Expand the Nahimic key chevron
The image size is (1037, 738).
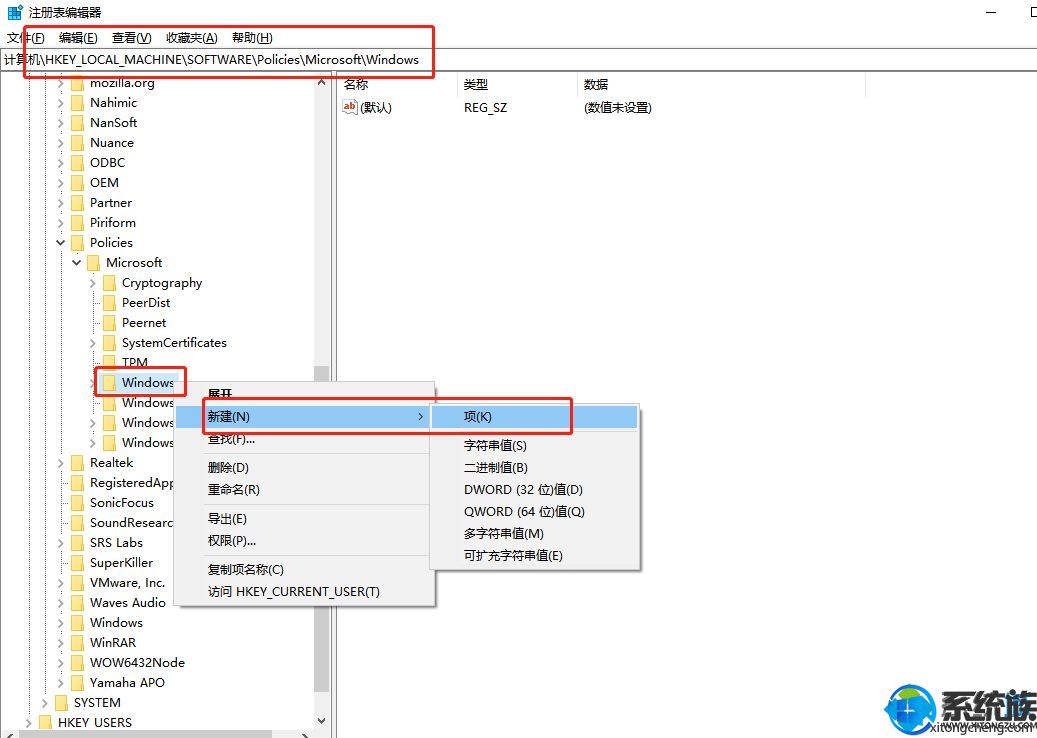coord(60,103)
